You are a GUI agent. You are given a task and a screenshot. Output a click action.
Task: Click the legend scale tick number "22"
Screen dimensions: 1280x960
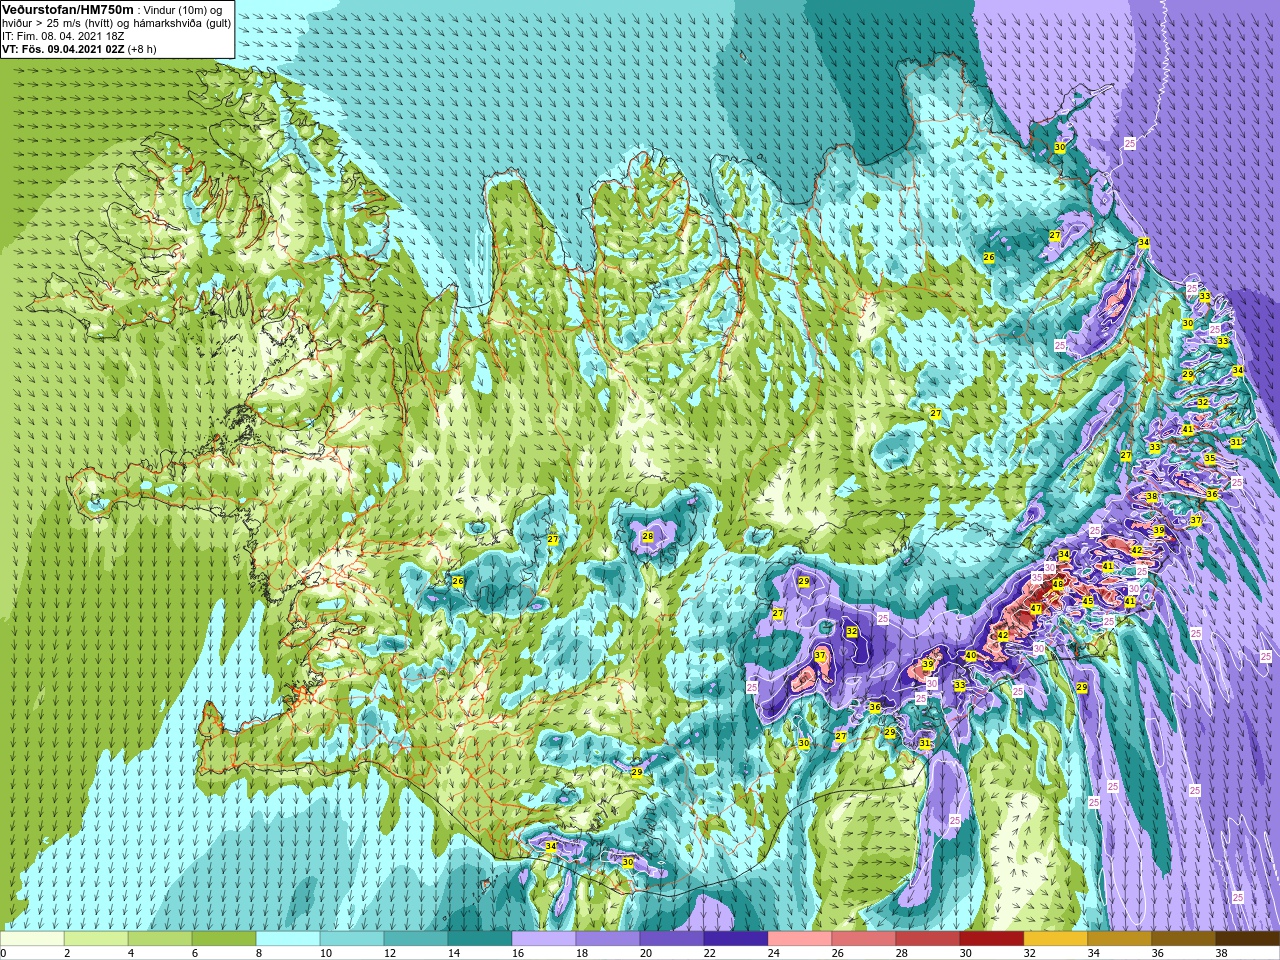(x=709, y=953)
